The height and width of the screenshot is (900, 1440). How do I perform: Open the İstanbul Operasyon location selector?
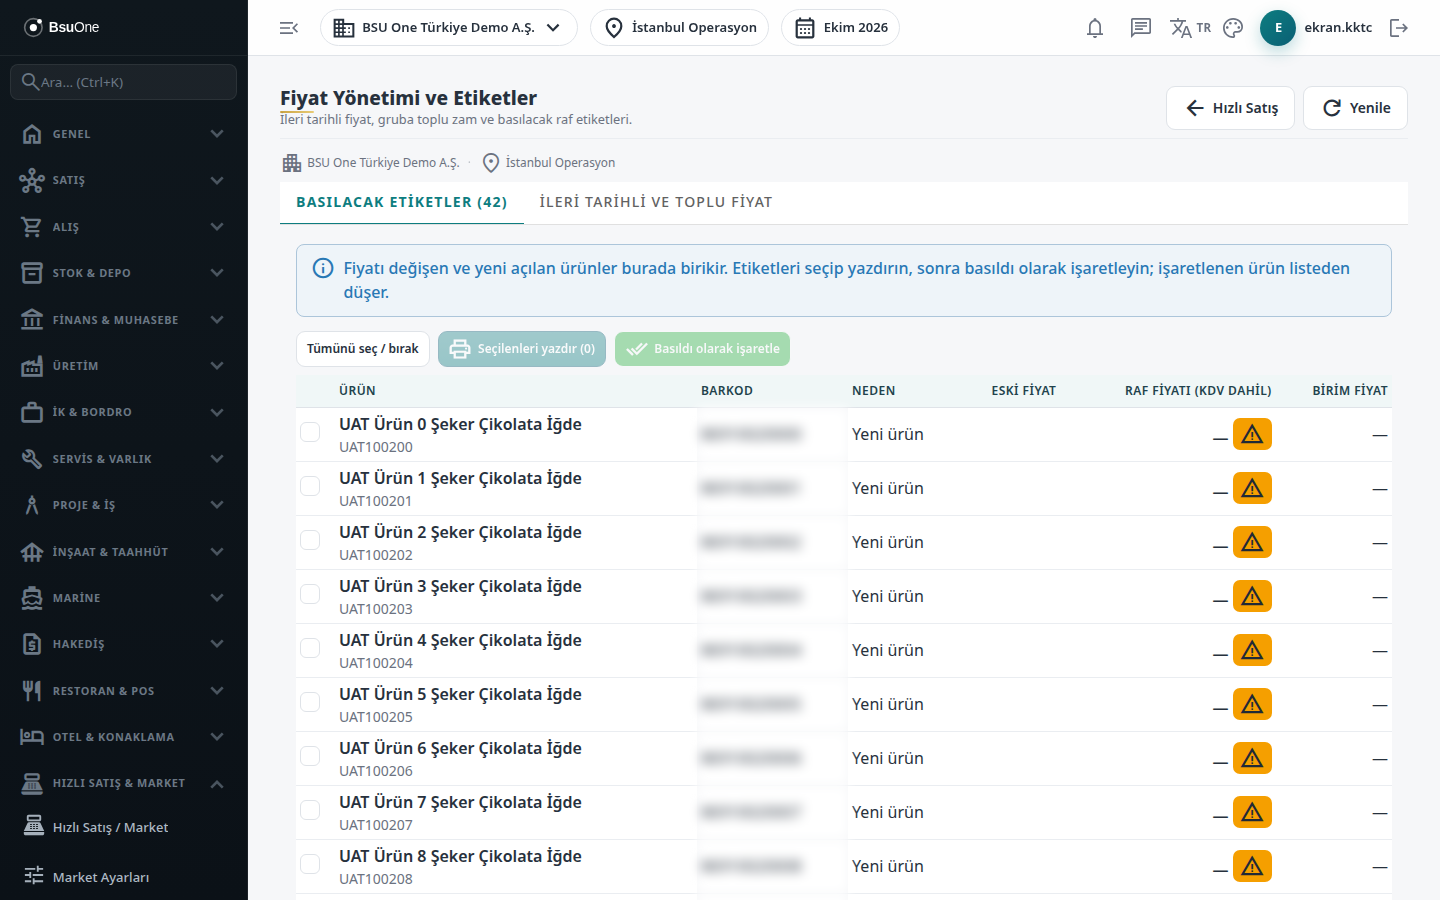[680, 28]
